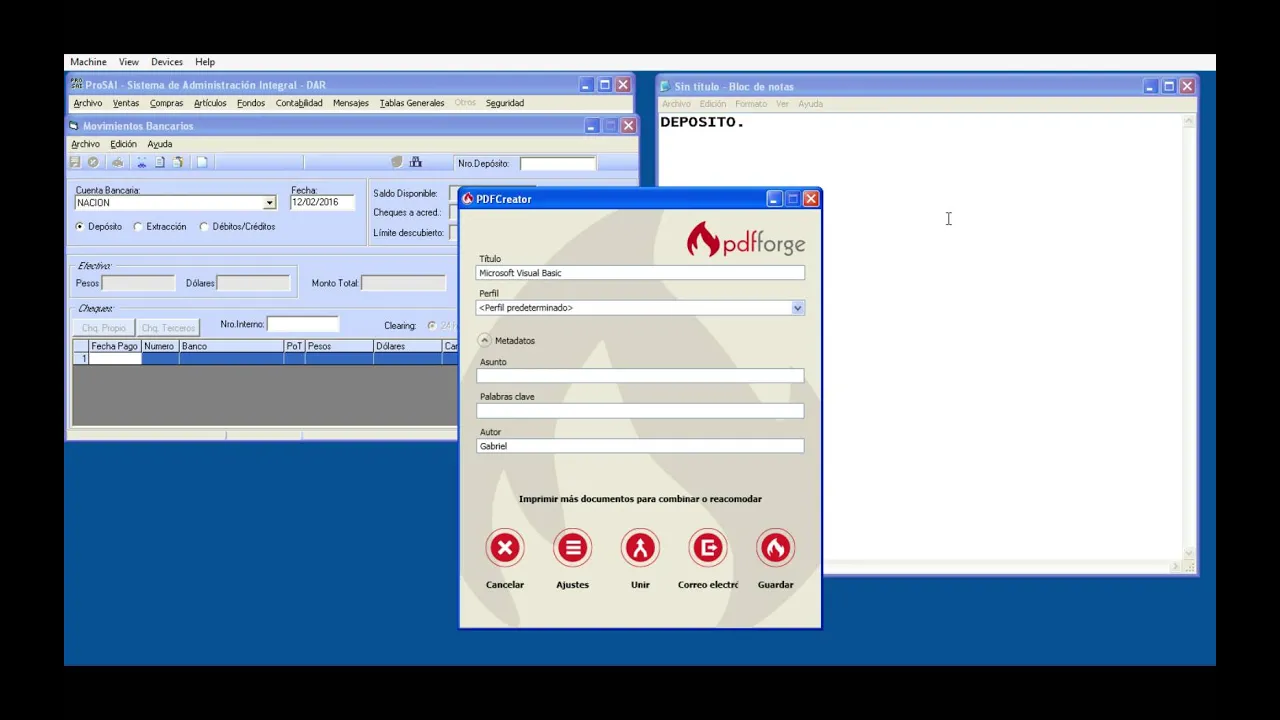This screenshot has width=1280, height=720.
Task: Click the new blank page icon in Movimientos Bancarios toolbar
Action: click(x=202, y=163)
